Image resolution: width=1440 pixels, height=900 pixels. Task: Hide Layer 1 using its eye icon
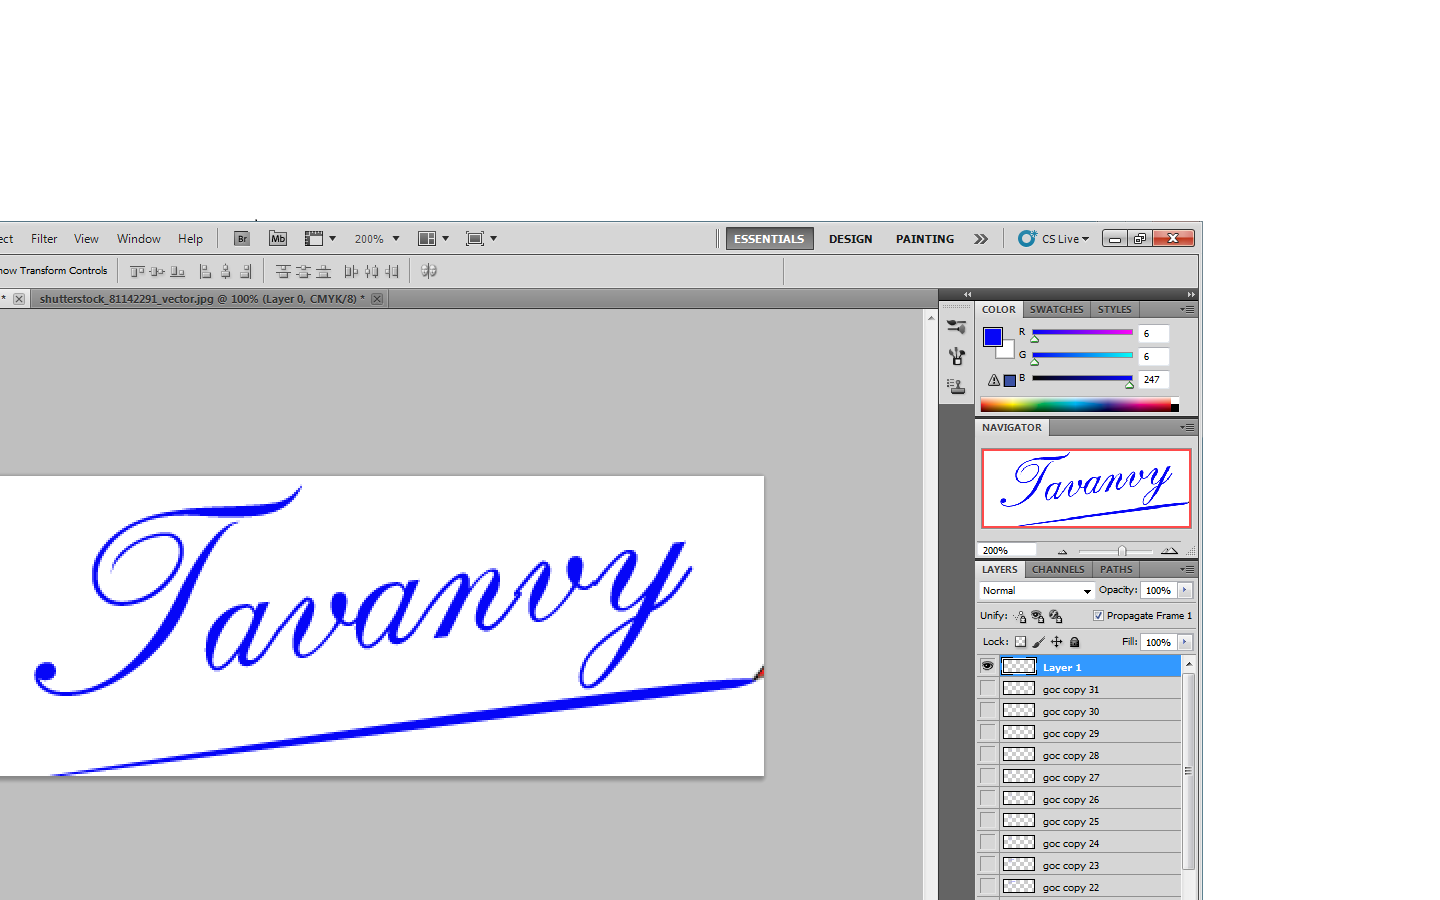tap(987, 666)
